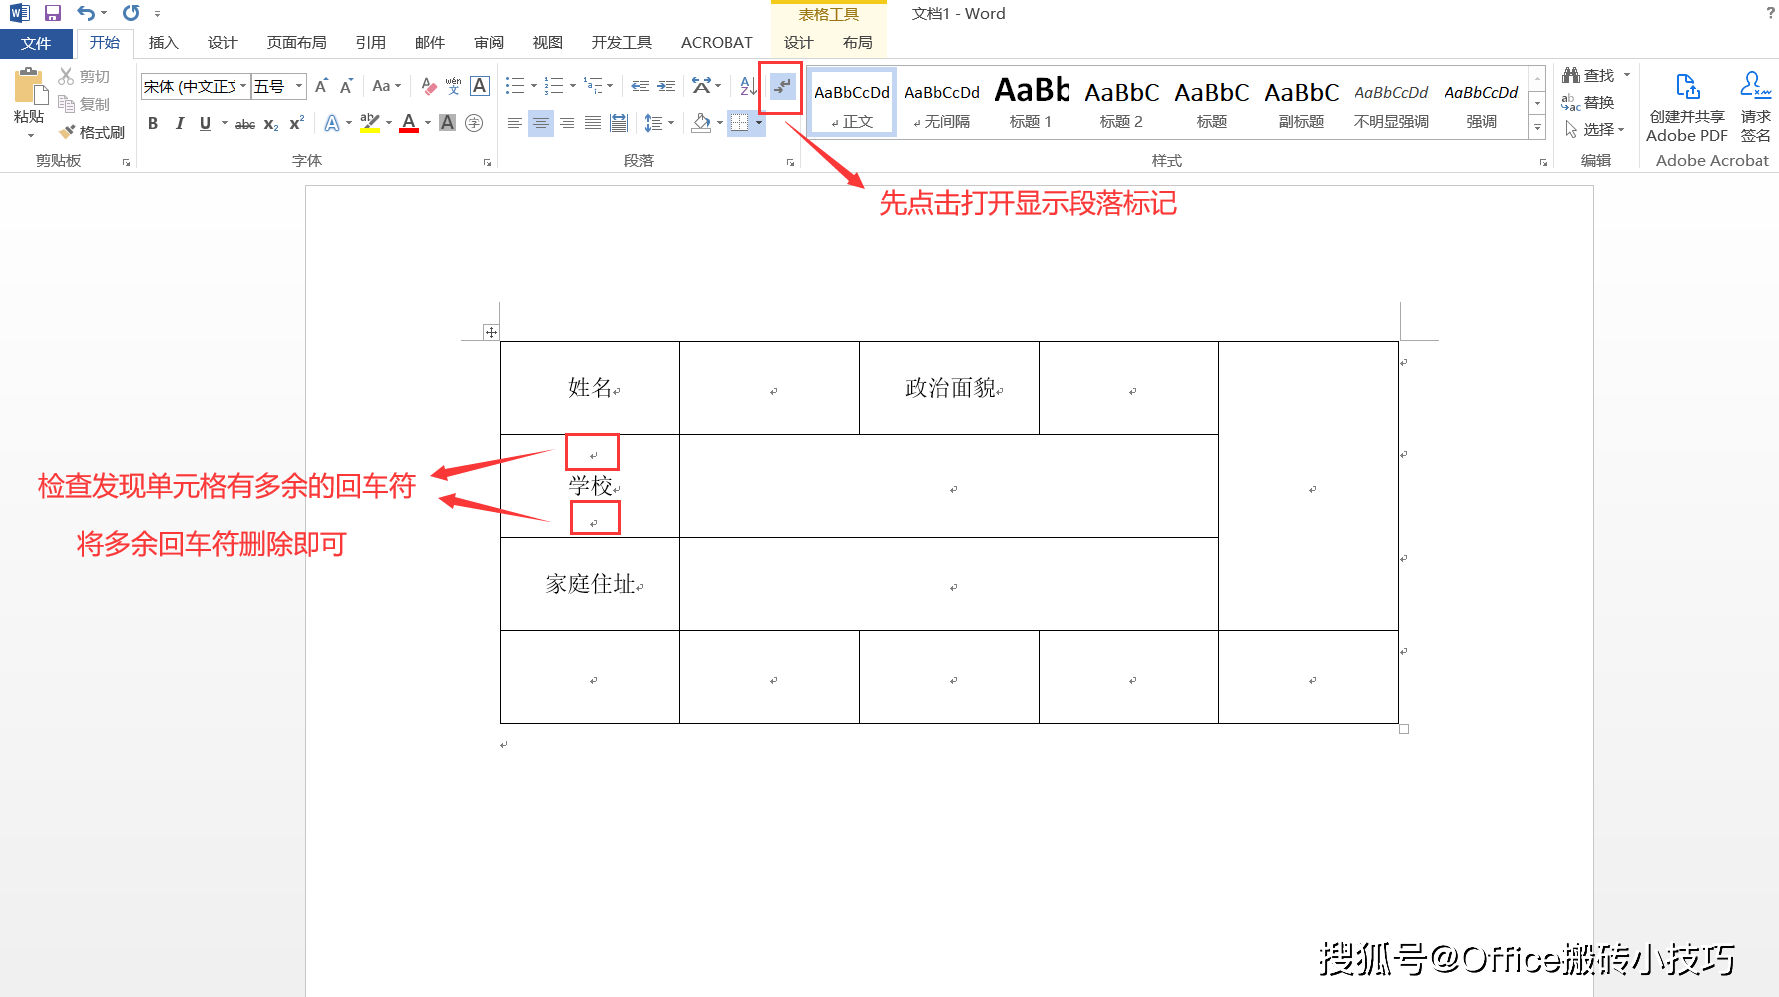The height and width of the screenshot is (997, 1779).
Task: Click the Increase indent icon
Action: coord(666,87)
